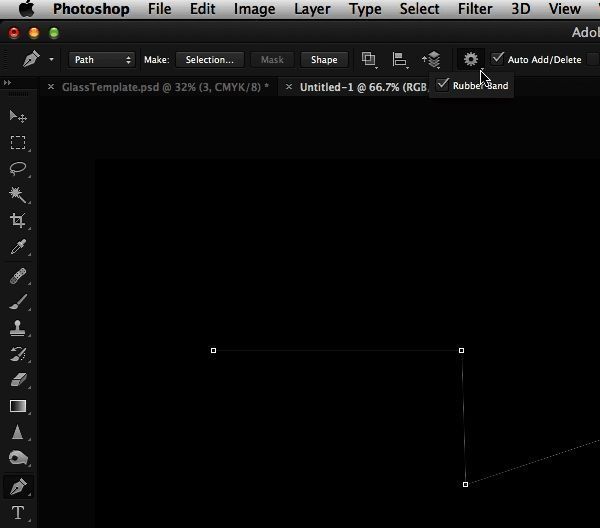Select the Crop tool
600x528 pixels.
18,221
